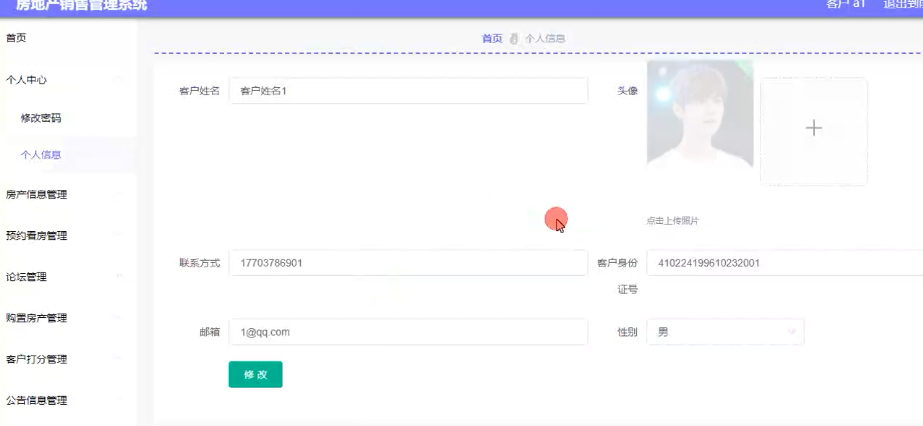Open the 修改密码 submenu item
923x426 pixels.
coord(68,118)
